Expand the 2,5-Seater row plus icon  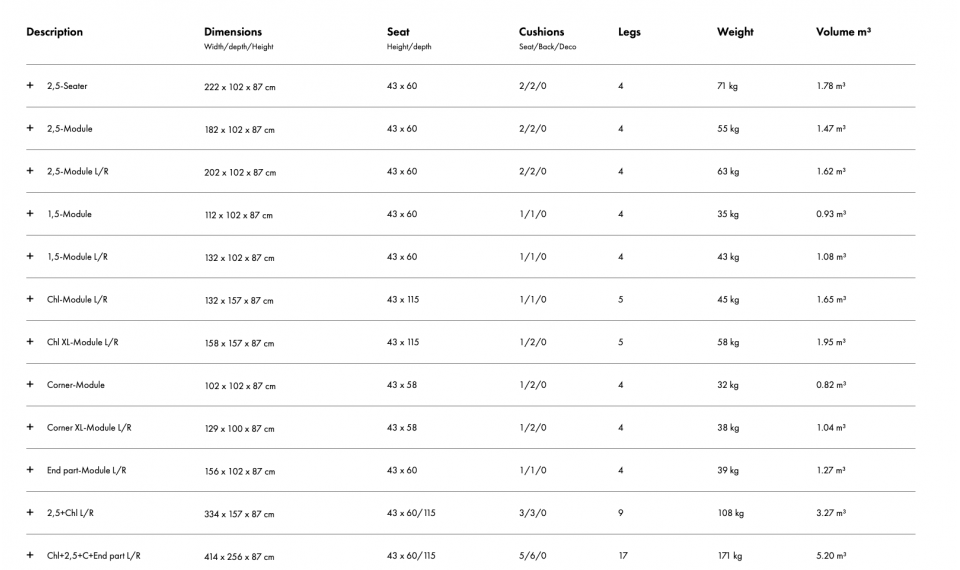[x=30, y=86]
